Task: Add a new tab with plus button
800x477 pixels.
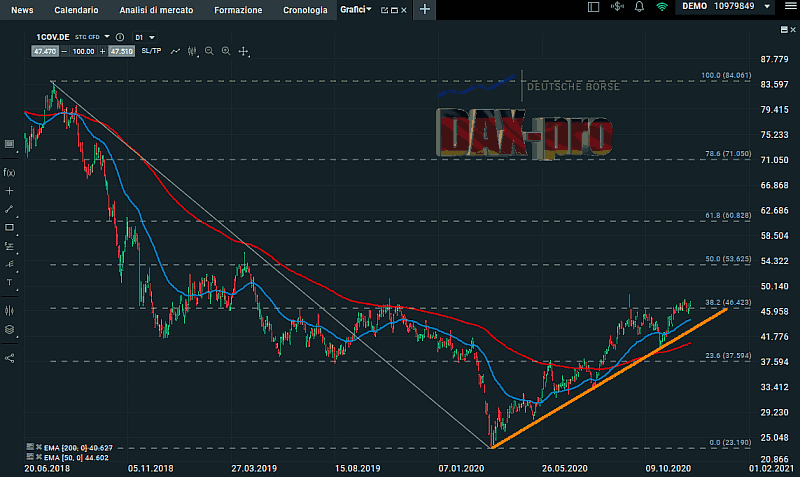Action: click(x=424, y=9)
